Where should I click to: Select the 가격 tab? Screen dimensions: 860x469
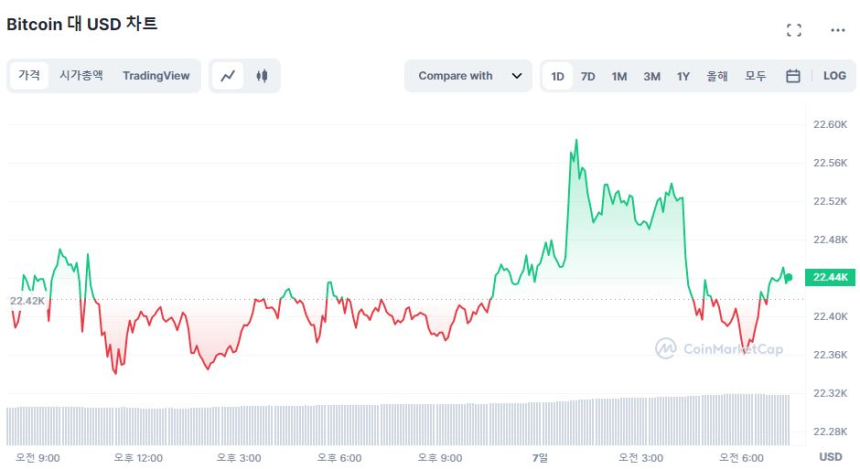tap(29, 76)
